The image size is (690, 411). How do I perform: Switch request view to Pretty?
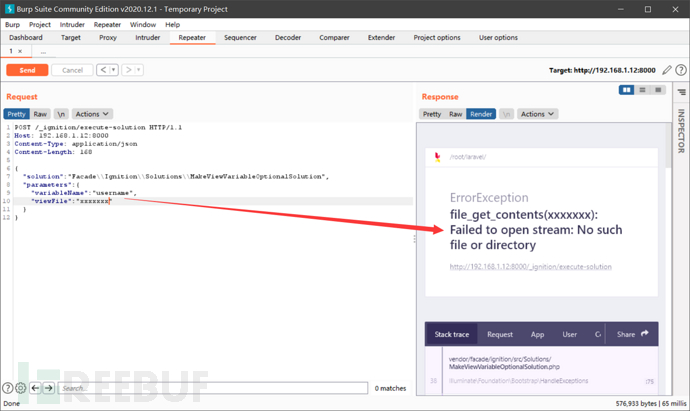click(16, 114)
